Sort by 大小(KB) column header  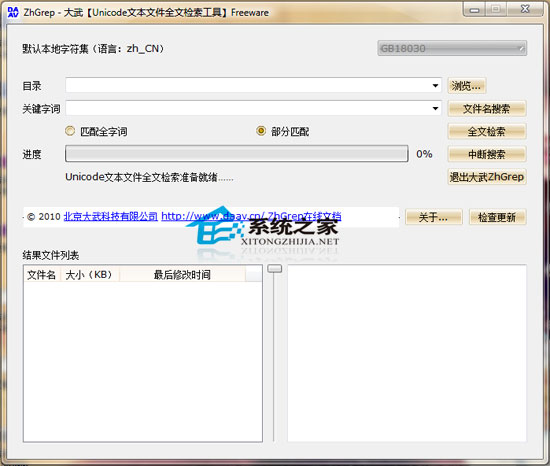(90, 275)
